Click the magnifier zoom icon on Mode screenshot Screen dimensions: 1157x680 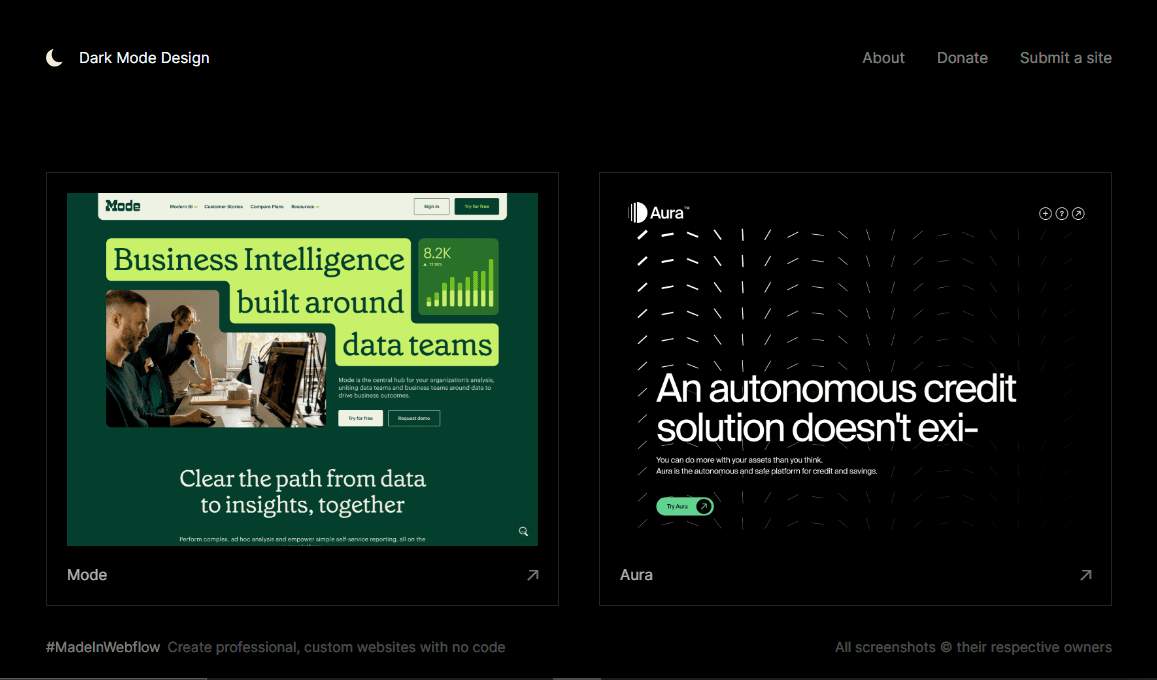click(523, 531)
